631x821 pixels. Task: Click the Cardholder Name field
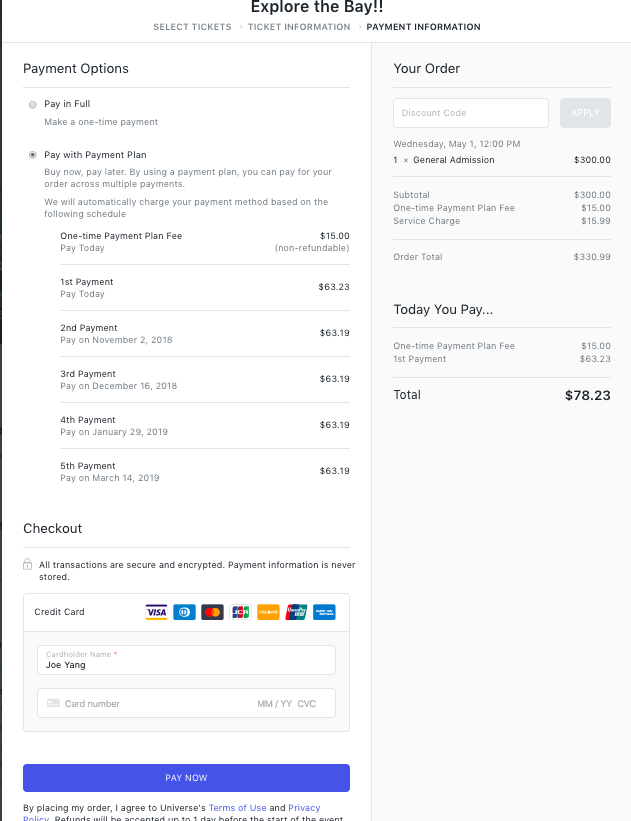tap(186, 660)
